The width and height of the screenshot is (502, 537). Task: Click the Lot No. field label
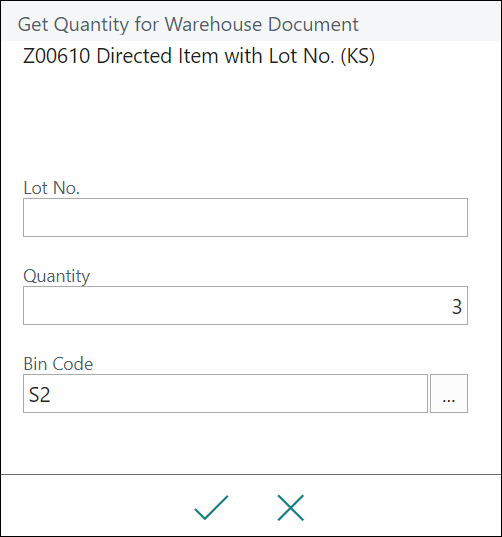(51, 188)
